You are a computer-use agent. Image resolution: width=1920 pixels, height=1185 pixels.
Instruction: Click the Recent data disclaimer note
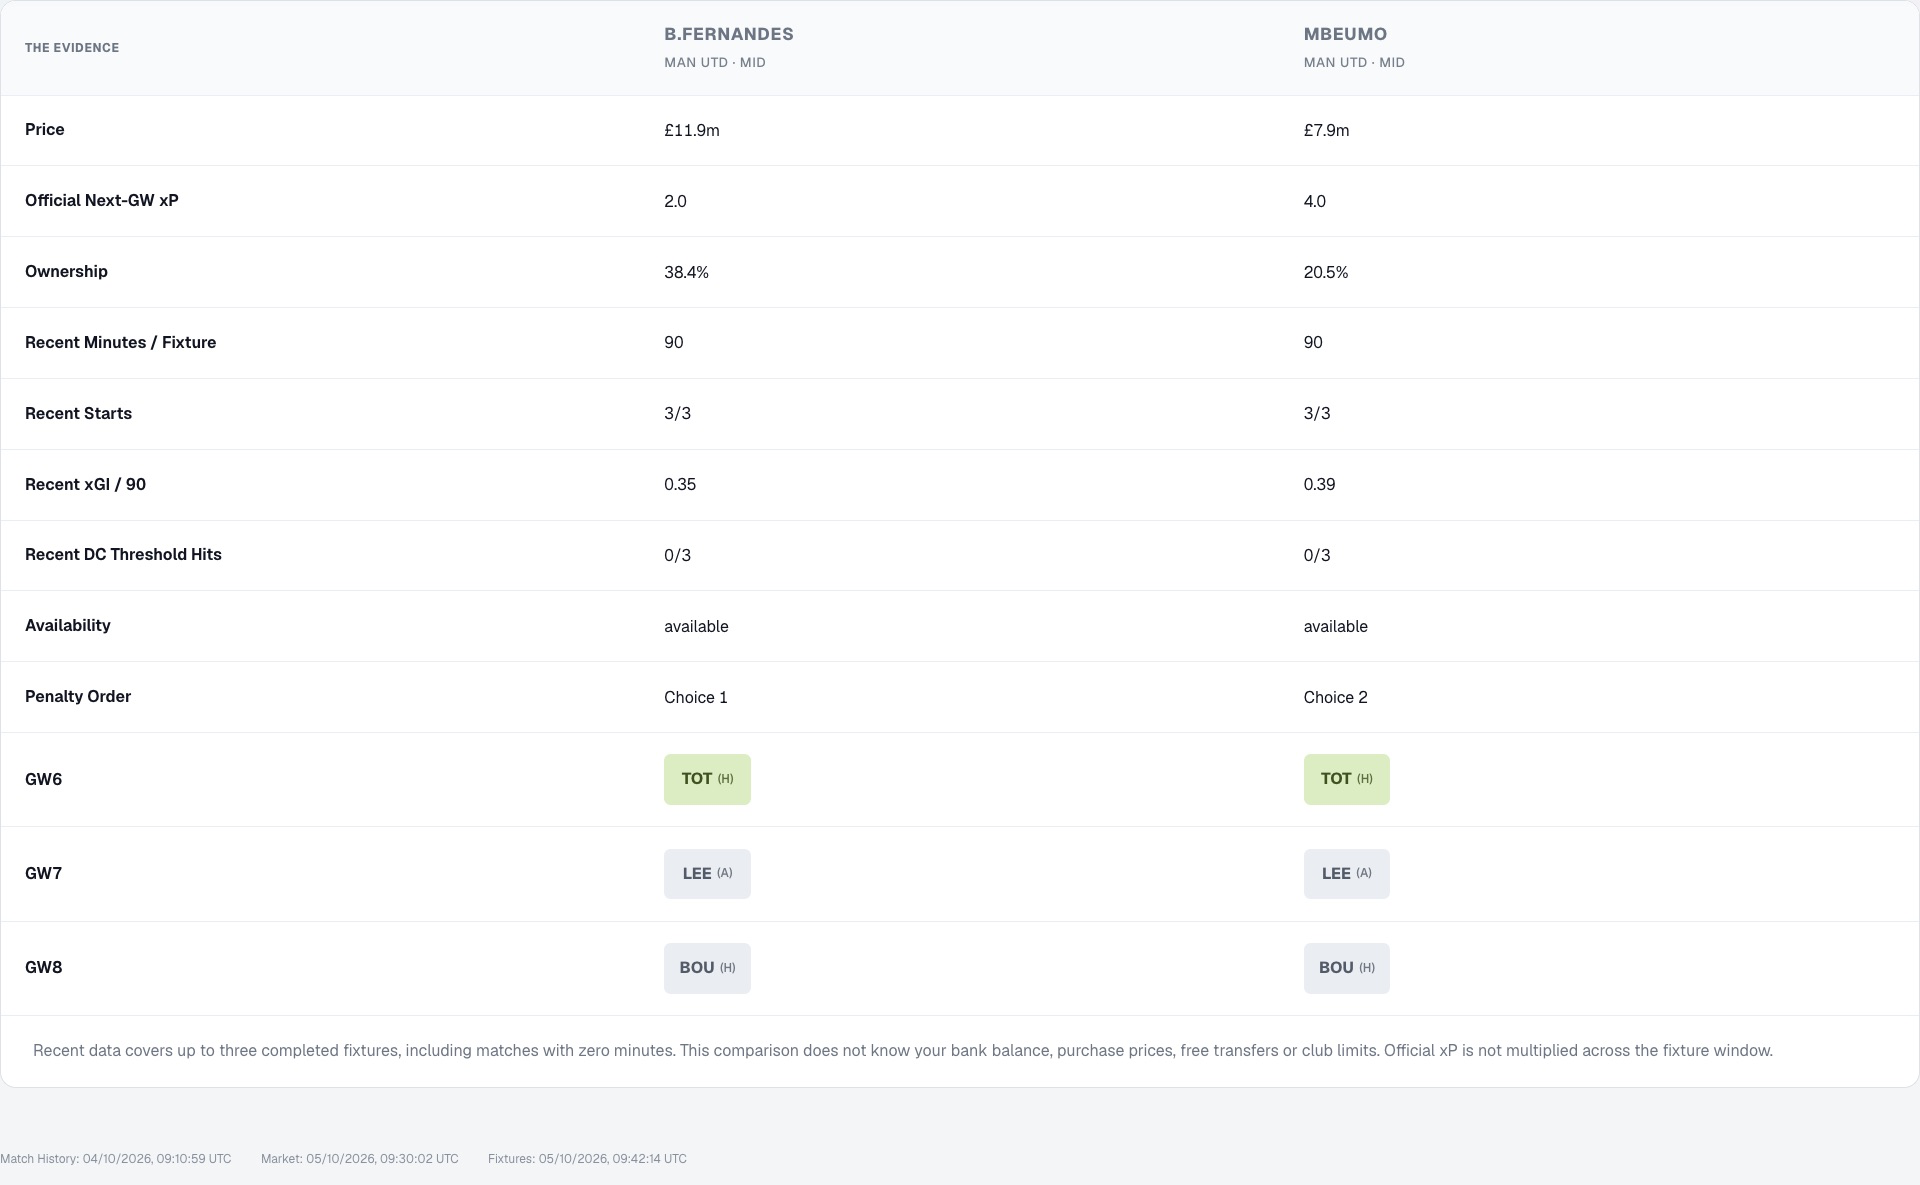click(x=903, y=1051)
